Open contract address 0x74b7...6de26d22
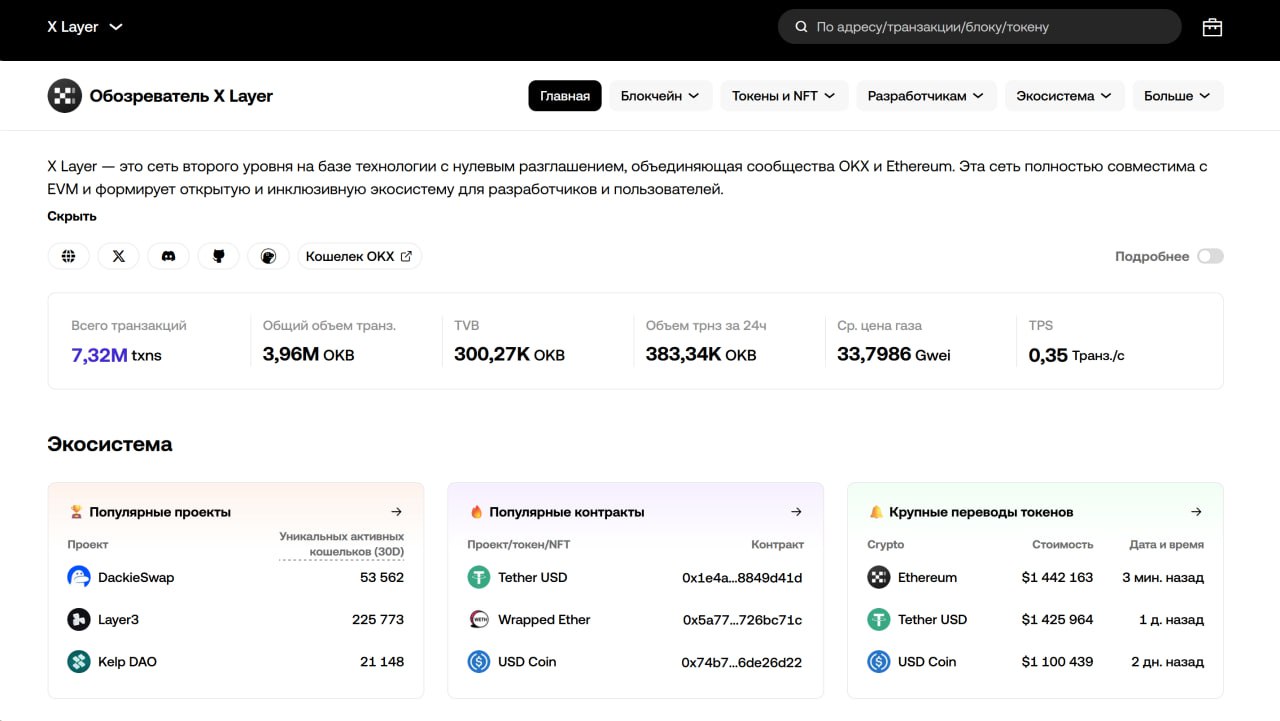Image resolution: width=1280 pixels, height=721 pixels. (x=742, y=661)
